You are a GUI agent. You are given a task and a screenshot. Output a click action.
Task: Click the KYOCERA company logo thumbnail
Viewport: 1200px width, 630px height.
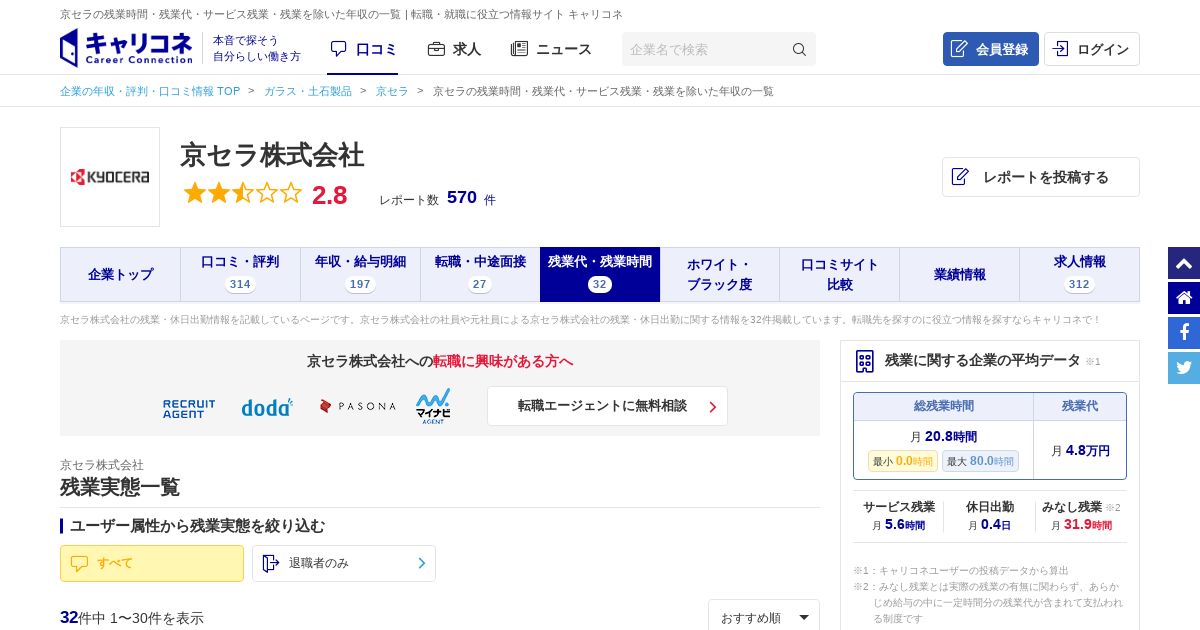click(110, 177)
